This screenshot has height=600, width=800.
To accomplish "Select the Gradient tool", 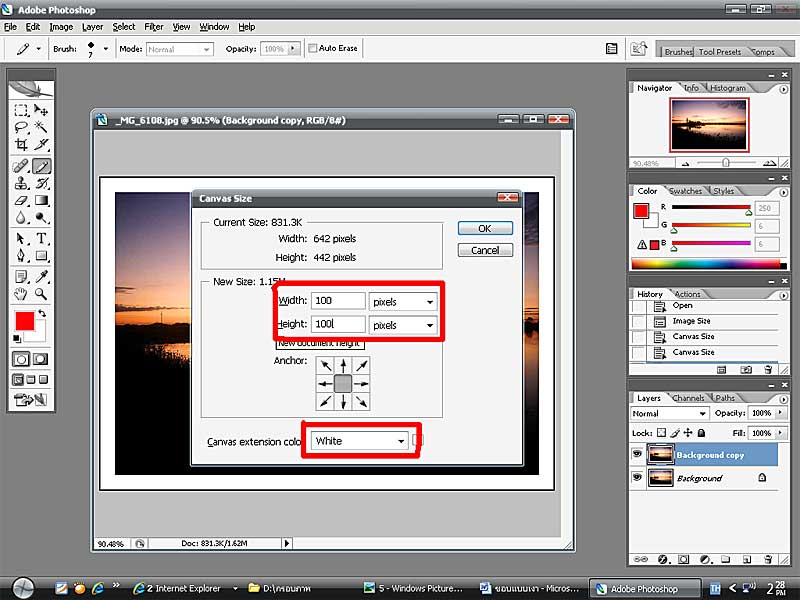I will [41, 201].
